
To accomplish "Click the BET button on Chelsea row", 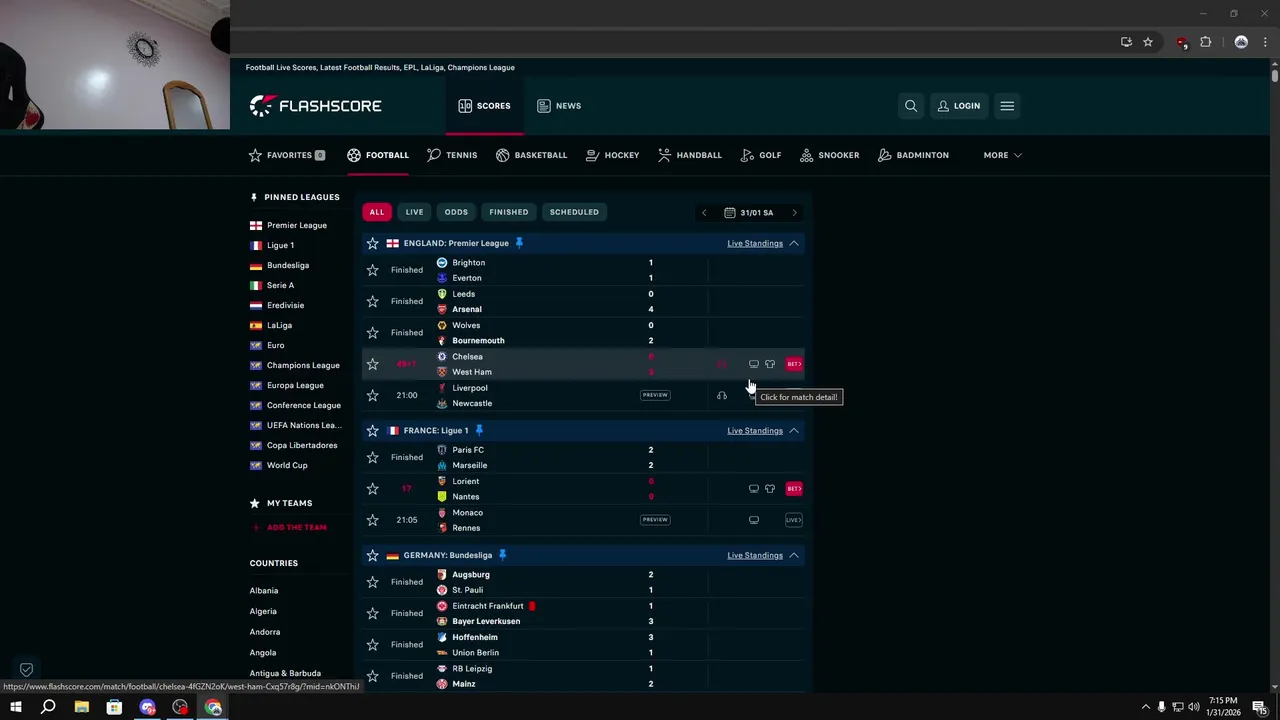I will coord(794,364).
